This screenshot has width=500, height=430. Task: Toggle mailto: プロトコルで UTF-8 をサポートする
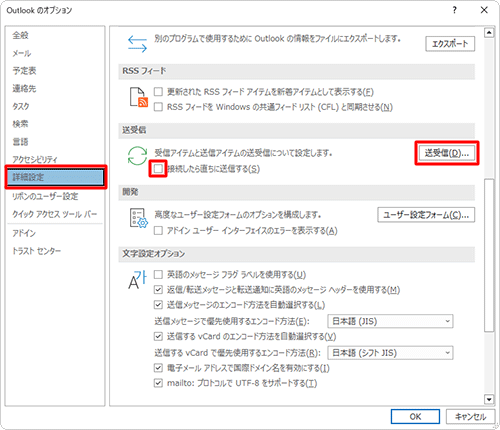(x=158, y=383)
